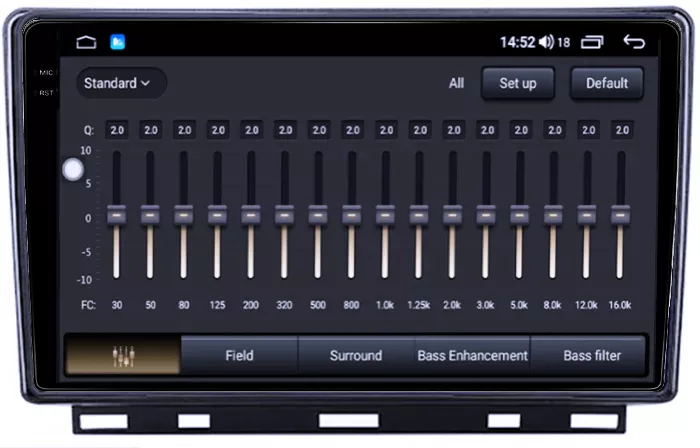Click the All label

[456, 83]
